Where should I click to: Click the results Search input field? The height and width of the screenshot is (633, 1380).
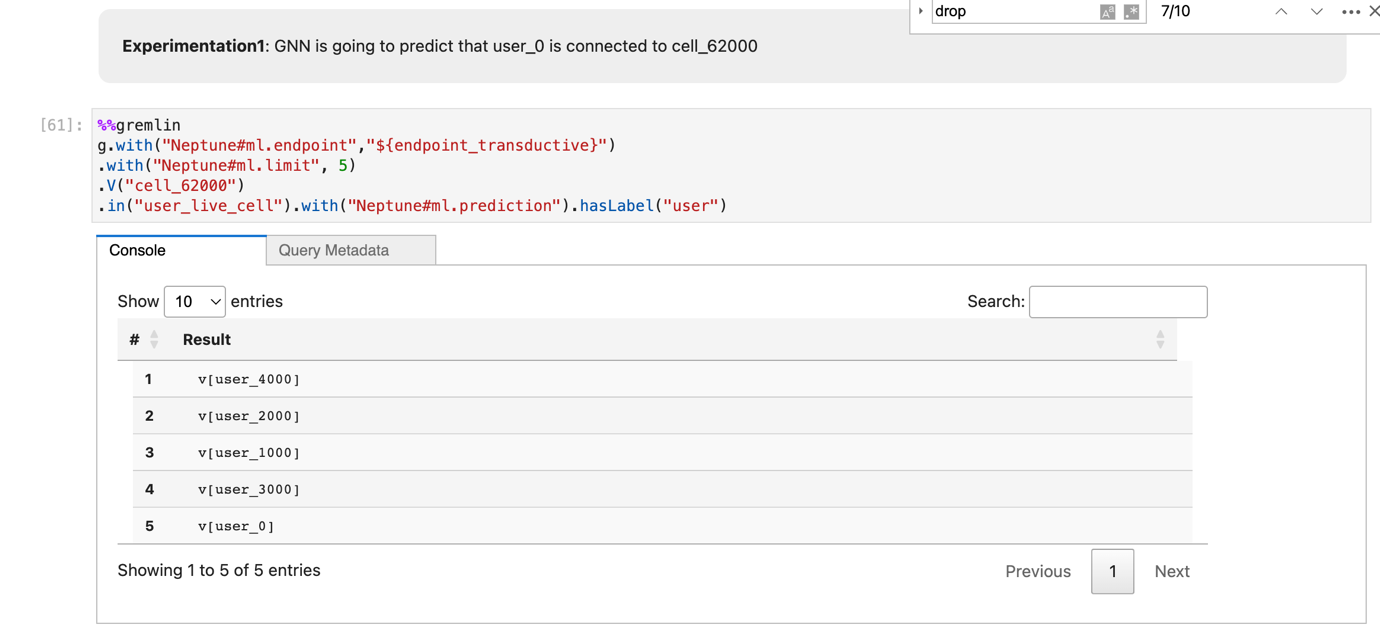[1117, 301]
